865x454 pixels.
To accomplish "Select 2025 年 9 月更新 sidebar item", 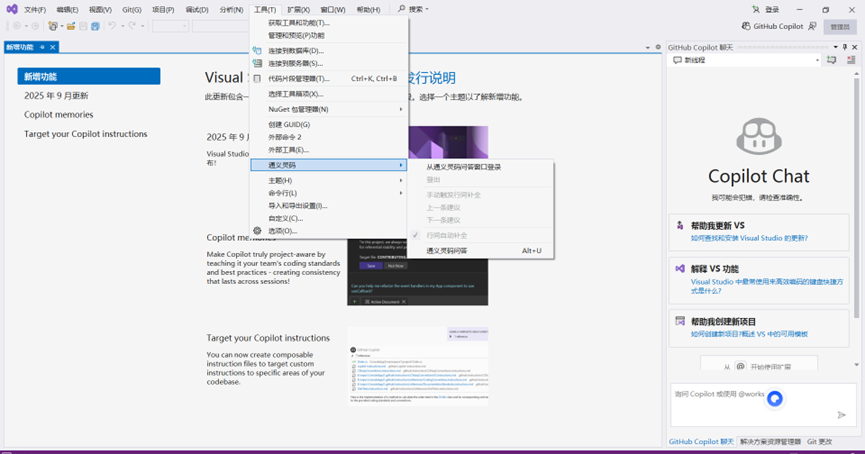I will (x=56, y=96).
